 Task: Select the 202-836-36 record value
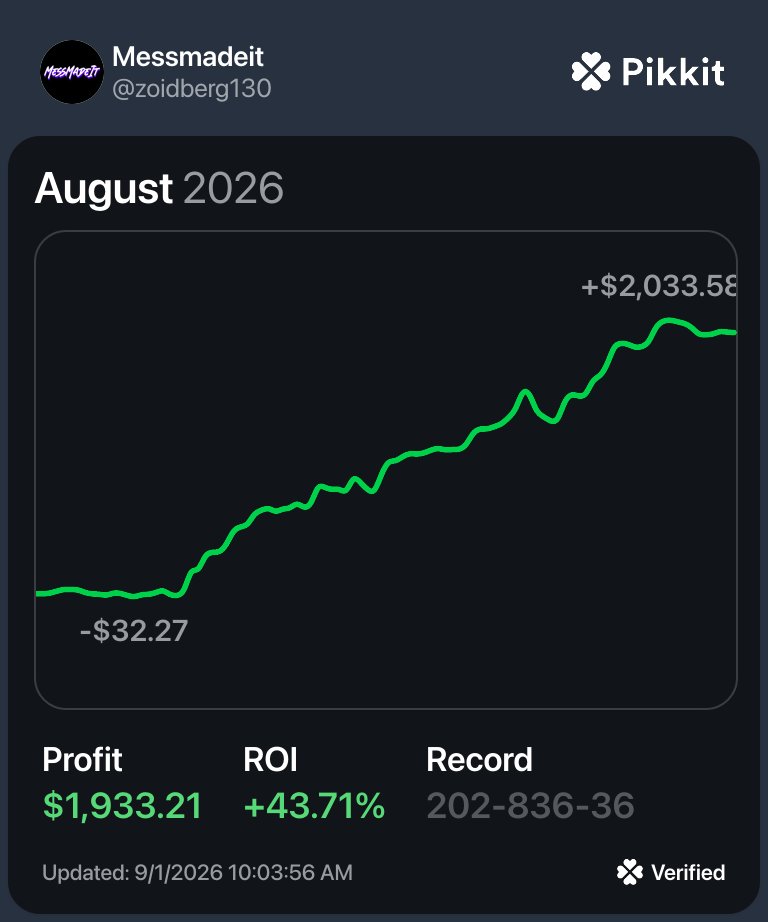(x=530, y=806)
